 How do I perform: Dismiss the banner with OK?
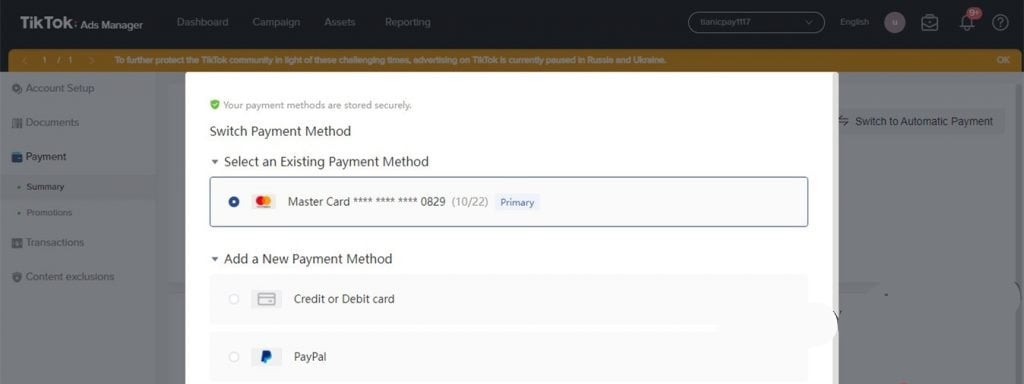[x=1003, y=60]
